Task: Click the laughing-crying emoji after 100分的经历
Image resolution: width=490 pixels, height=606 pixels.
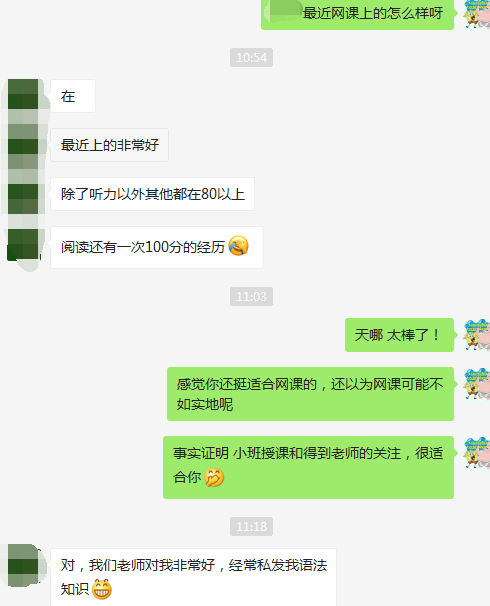Action: [238, 246]
